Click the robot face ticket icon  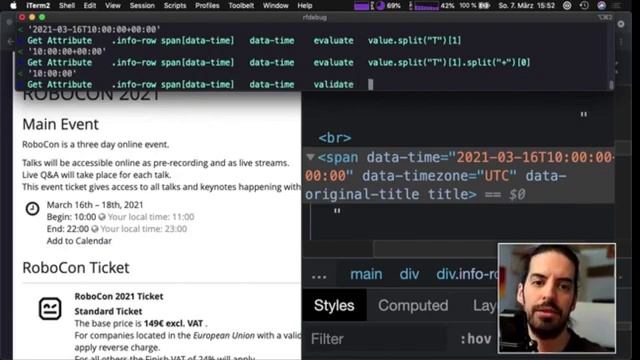coord(50,309)
